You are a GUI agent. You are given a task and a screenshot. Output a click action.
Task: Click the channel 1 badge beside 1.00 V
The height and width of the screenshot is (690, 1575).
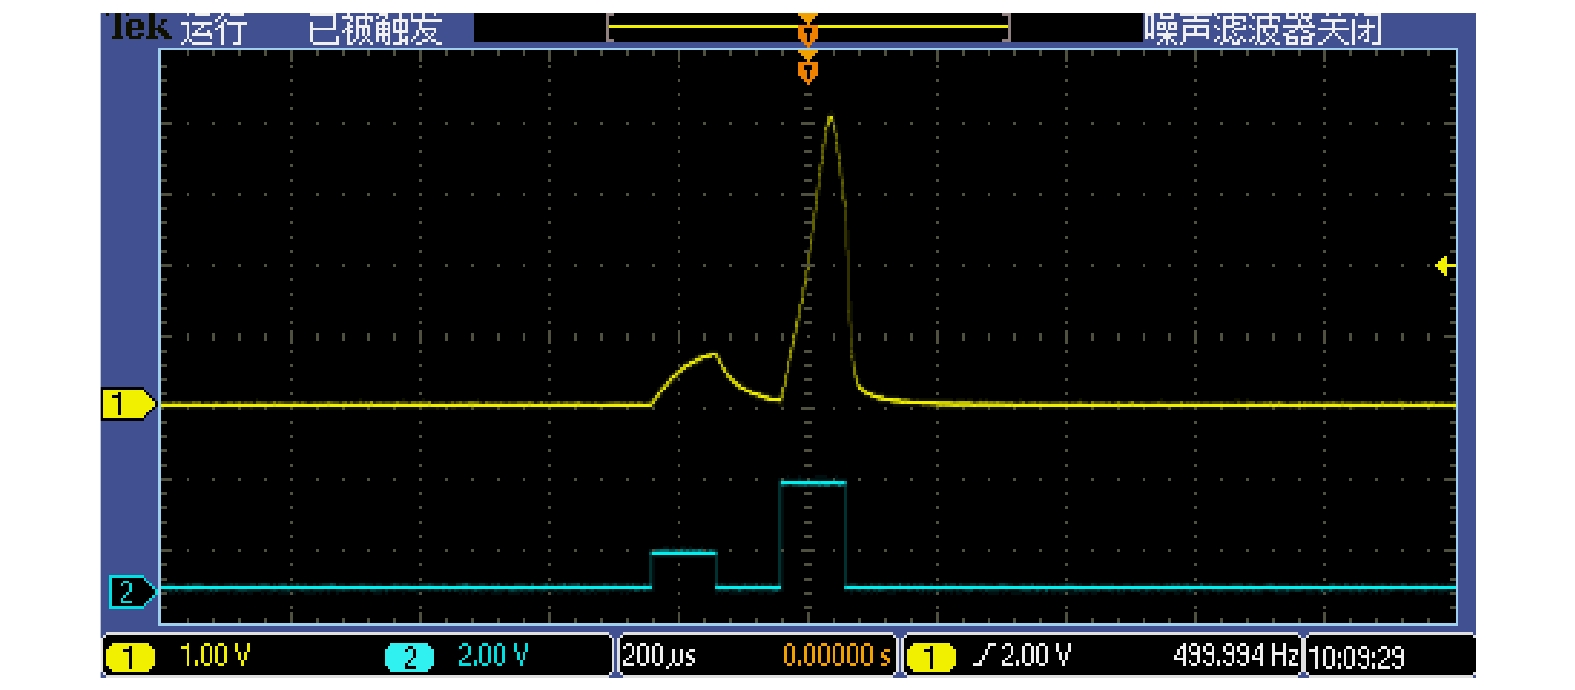(130, 657)
